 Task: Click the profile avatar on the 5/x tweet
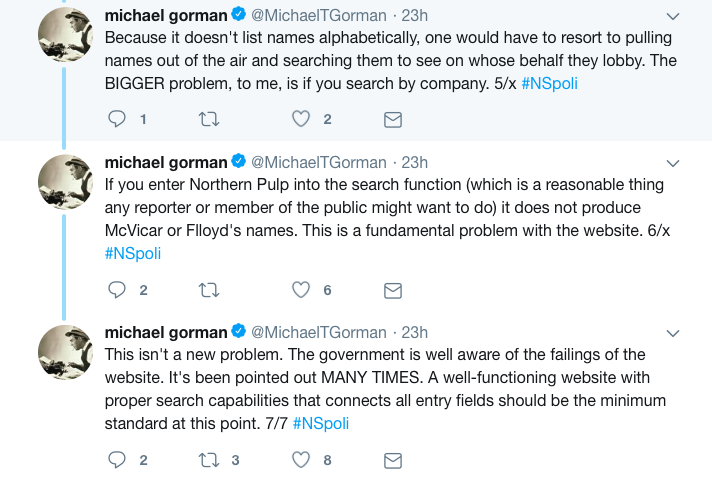65,33
